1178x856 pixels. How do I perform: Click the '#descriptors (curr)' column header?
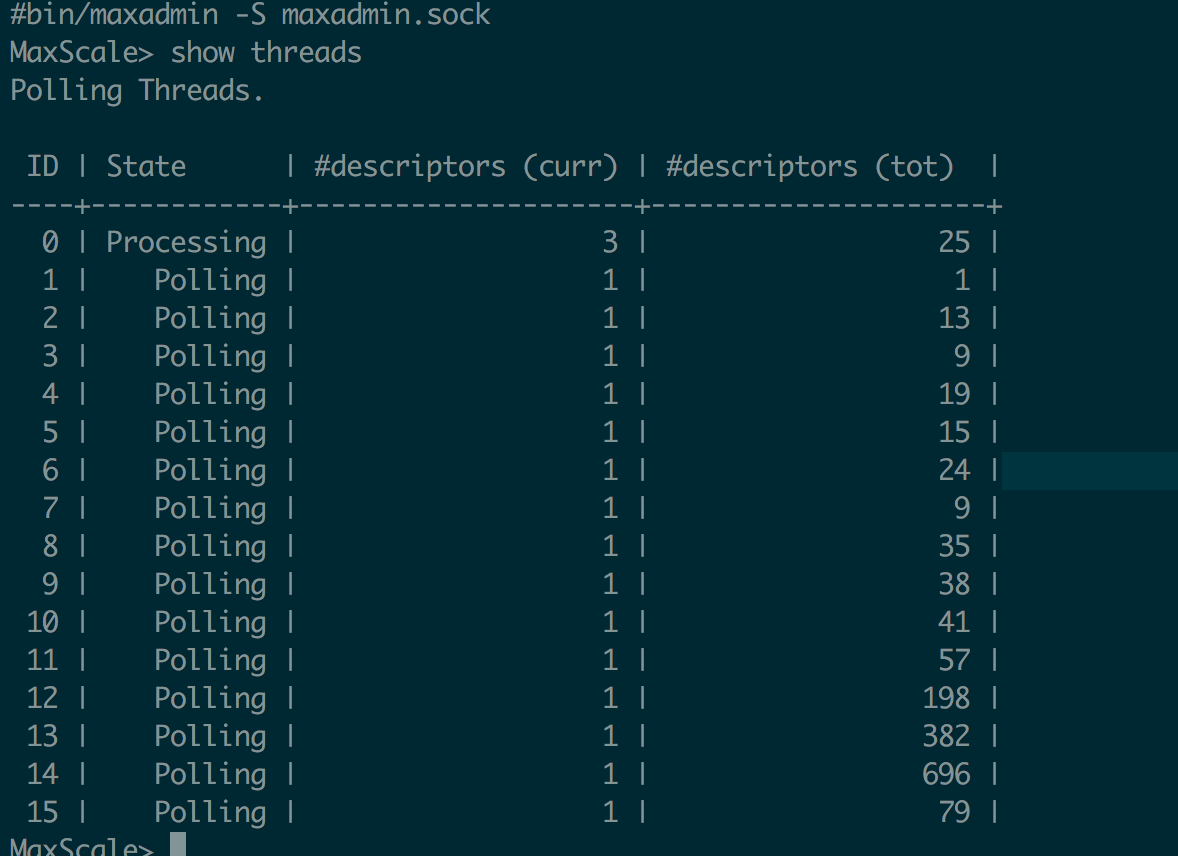click(x=466, y=166)
